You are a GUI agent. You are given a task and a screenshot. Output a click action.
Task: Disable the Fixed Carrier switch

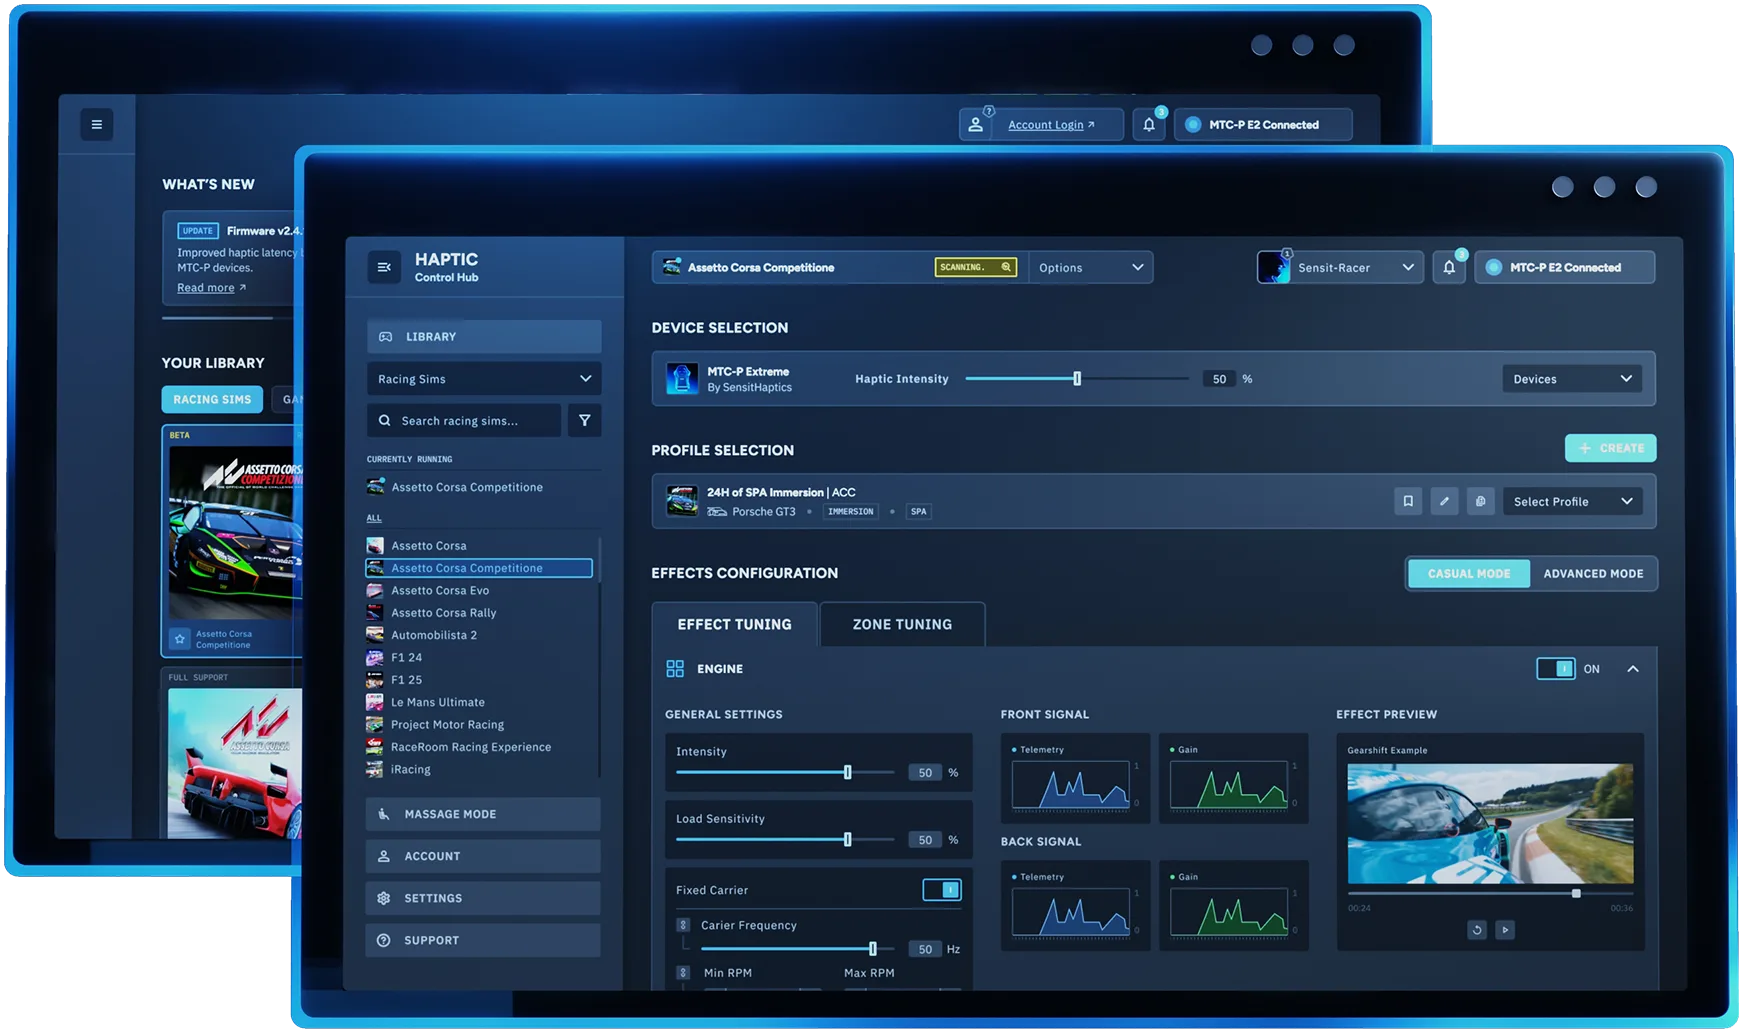tap(942, 889)
